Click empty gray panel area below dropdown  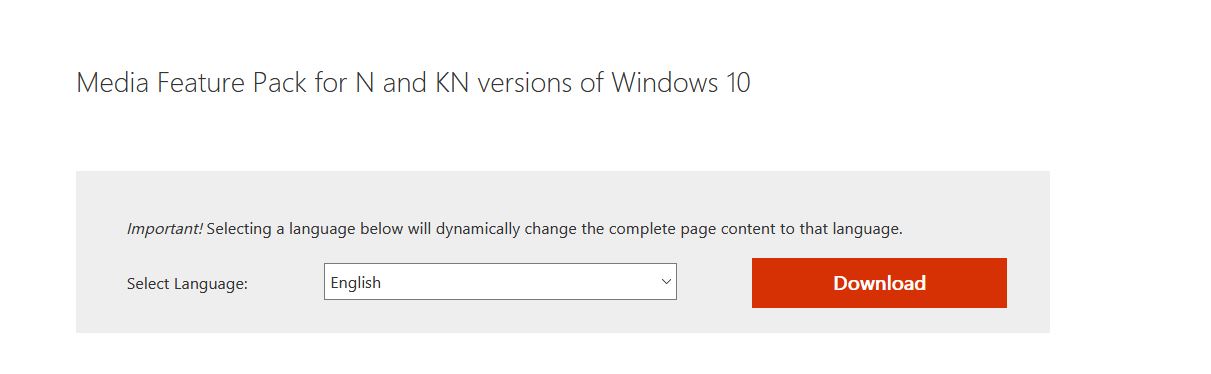coord(500,317)
